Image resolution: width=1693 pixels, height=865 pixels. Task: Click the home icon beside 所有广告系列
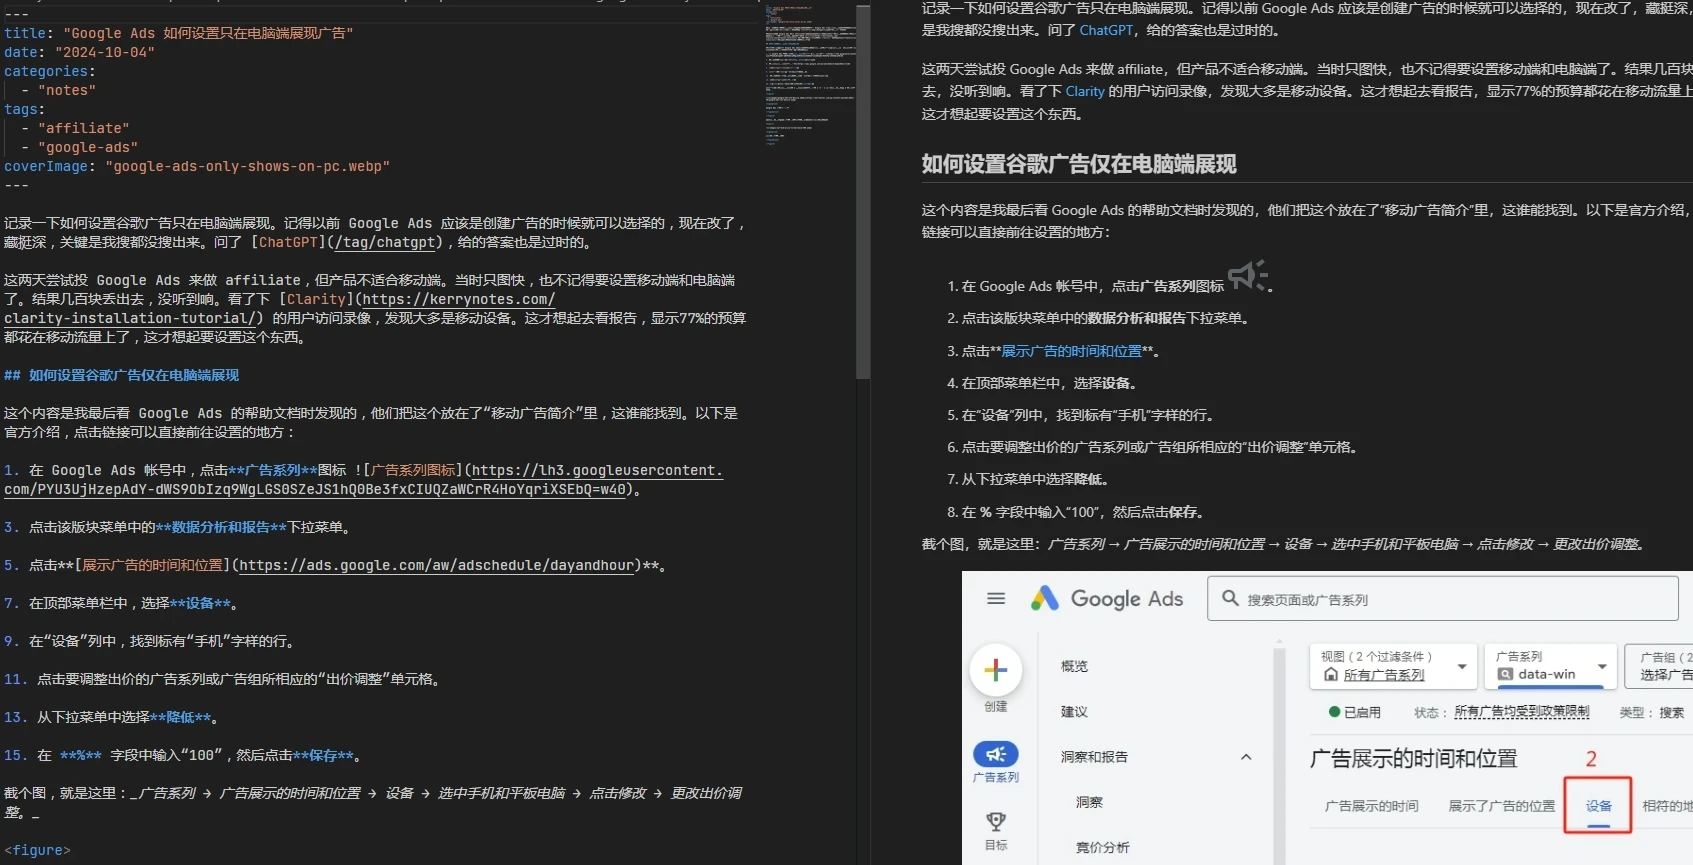(1330, 675)
